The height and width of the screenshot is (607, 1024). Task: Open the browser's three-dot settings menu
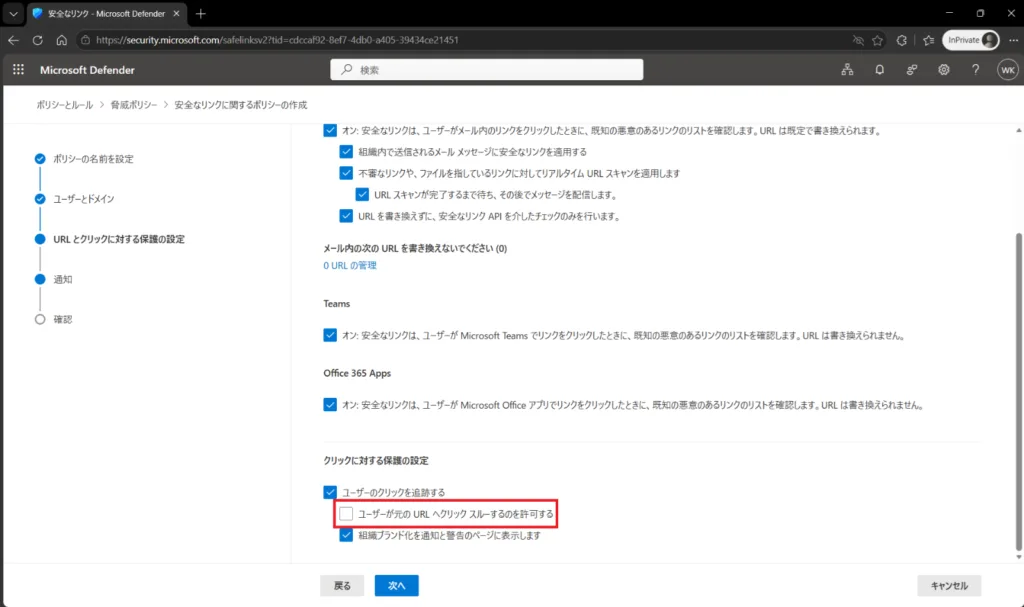pyautogui.click(x=1013, y=40)
